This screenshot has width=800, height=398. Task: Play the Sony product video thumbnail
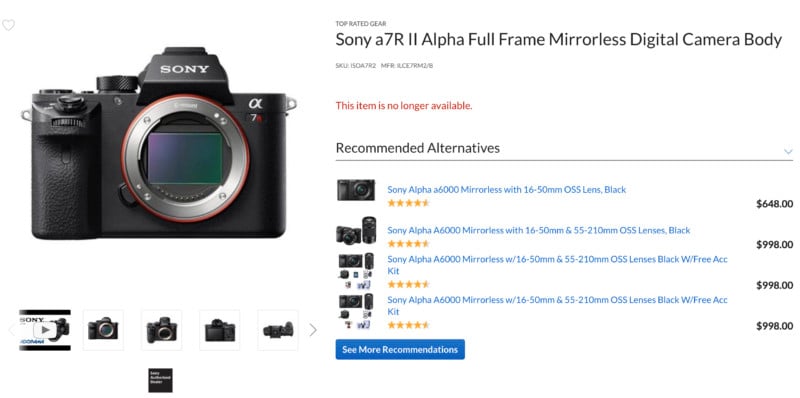pyautogui.click(x=45, y=330)
